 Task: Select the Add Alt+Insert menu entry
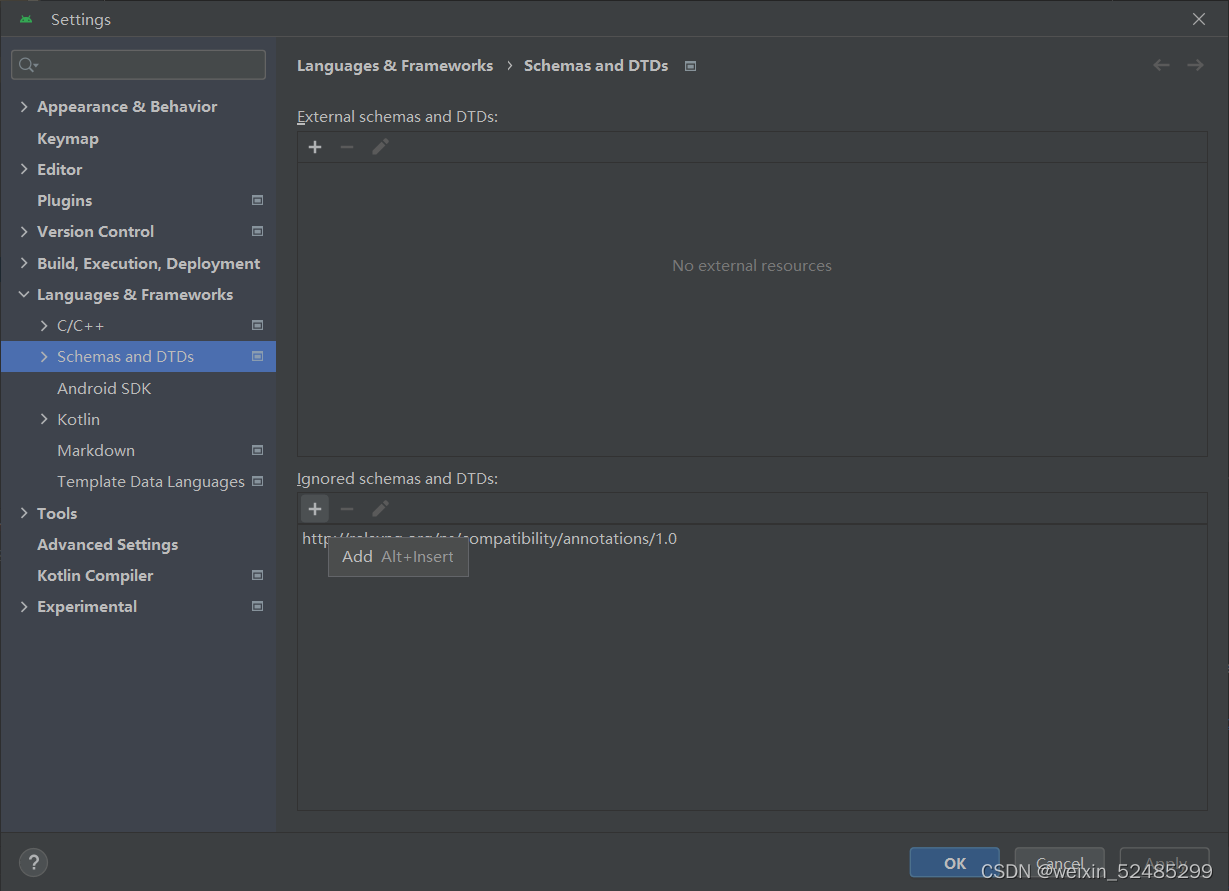(398, 557)
